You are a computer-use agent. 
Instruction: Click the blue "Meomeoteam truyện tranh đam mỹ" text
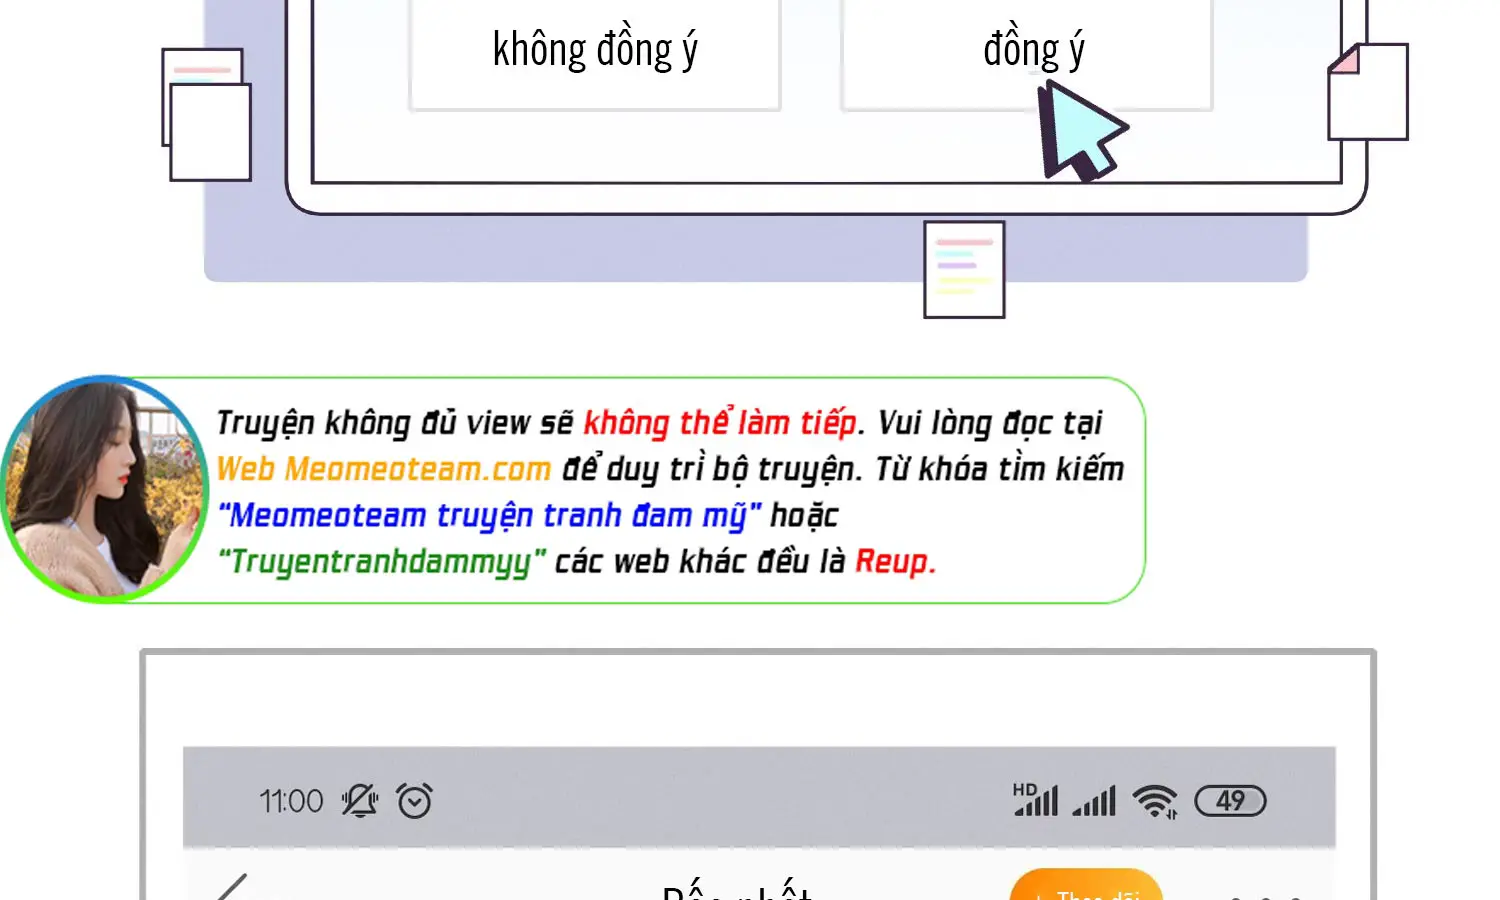click(490, 516)
